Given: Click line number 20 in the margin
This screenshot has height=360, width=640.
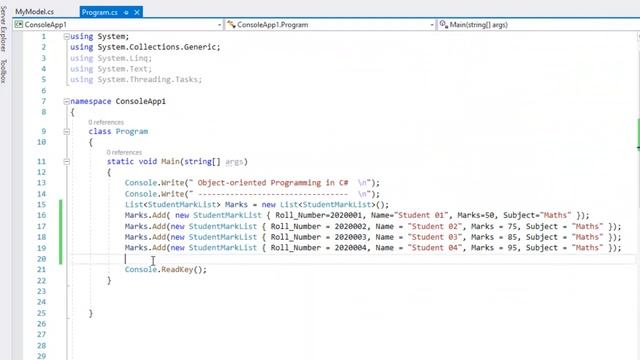Looking at the screenshot, I should (41, 259).
